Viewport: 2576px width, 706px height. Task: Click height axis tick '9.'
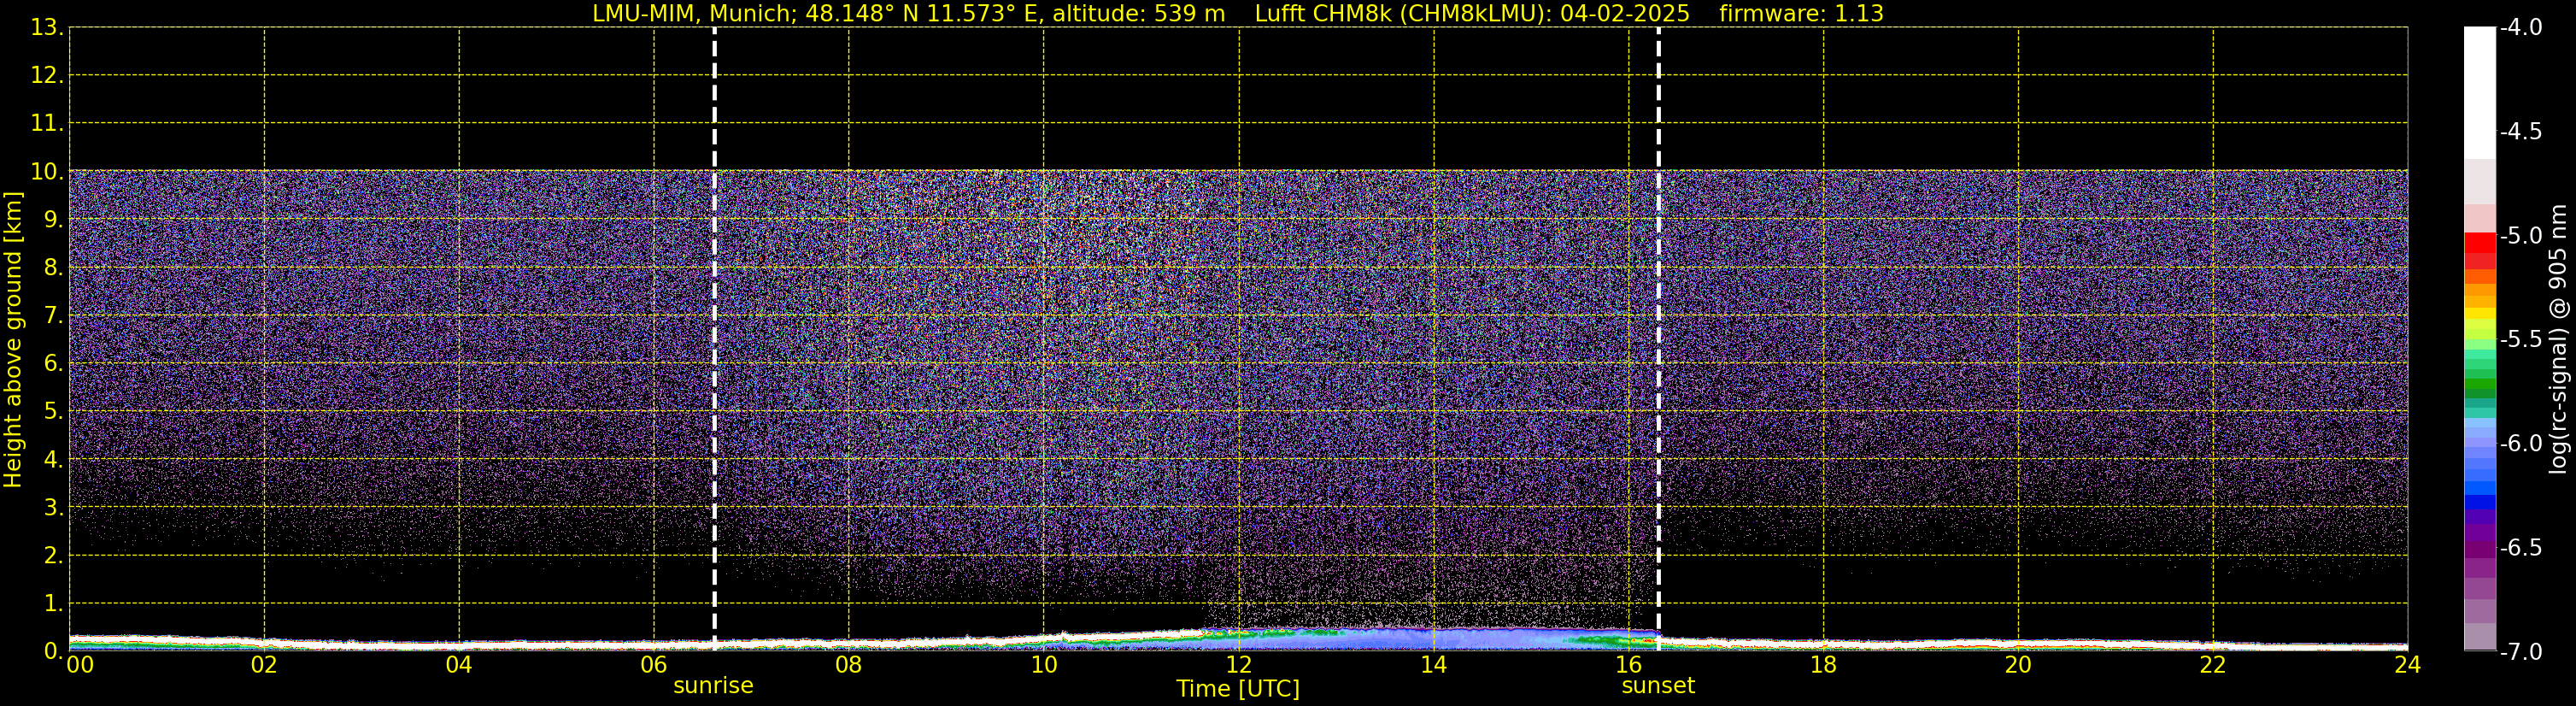point(53,220)
